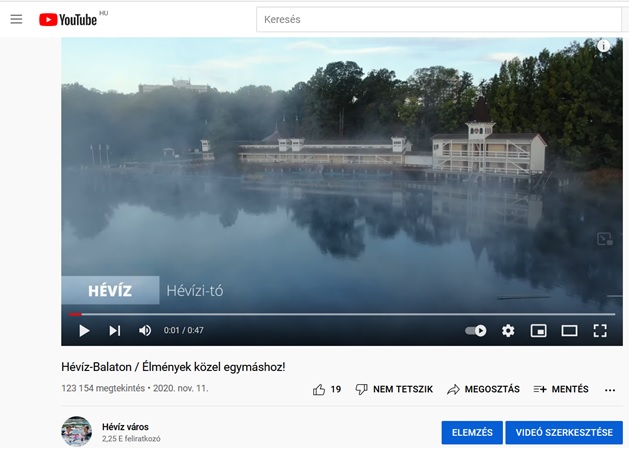Click the 0:01 / 0:47 time display
This screenshot has width=629, height=453.
point(183,330)
